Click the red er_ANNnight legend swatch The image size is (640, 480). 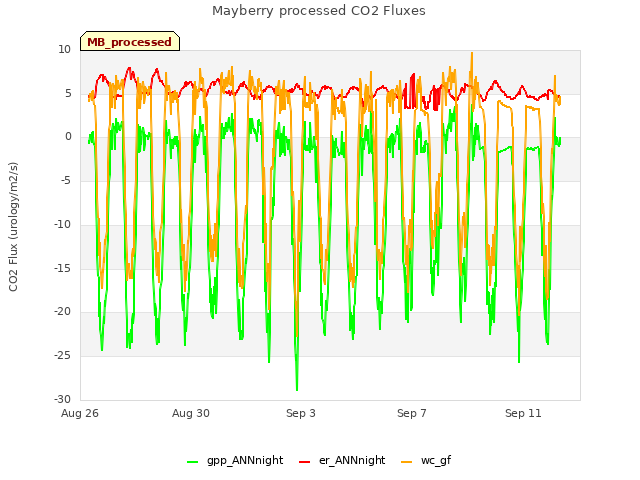(304, 462)
